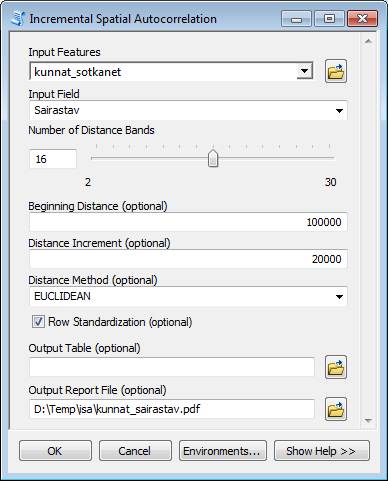The height and width of the screenshot is (481, 388).
Task: Maximize the Incremental Spatial Autocorrelation window
Action: click(329, 18)
